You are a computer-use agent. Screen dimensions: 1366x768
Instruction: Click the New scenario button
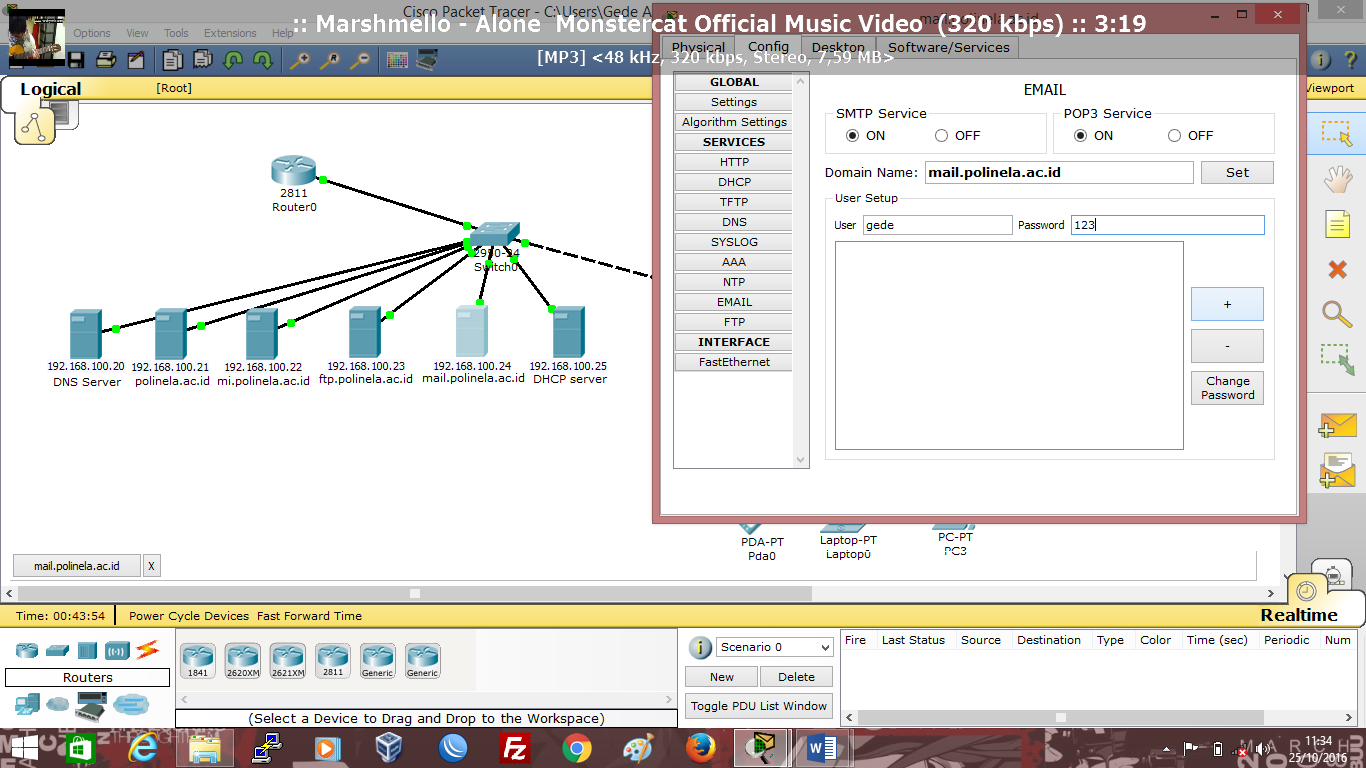point(722,677)
